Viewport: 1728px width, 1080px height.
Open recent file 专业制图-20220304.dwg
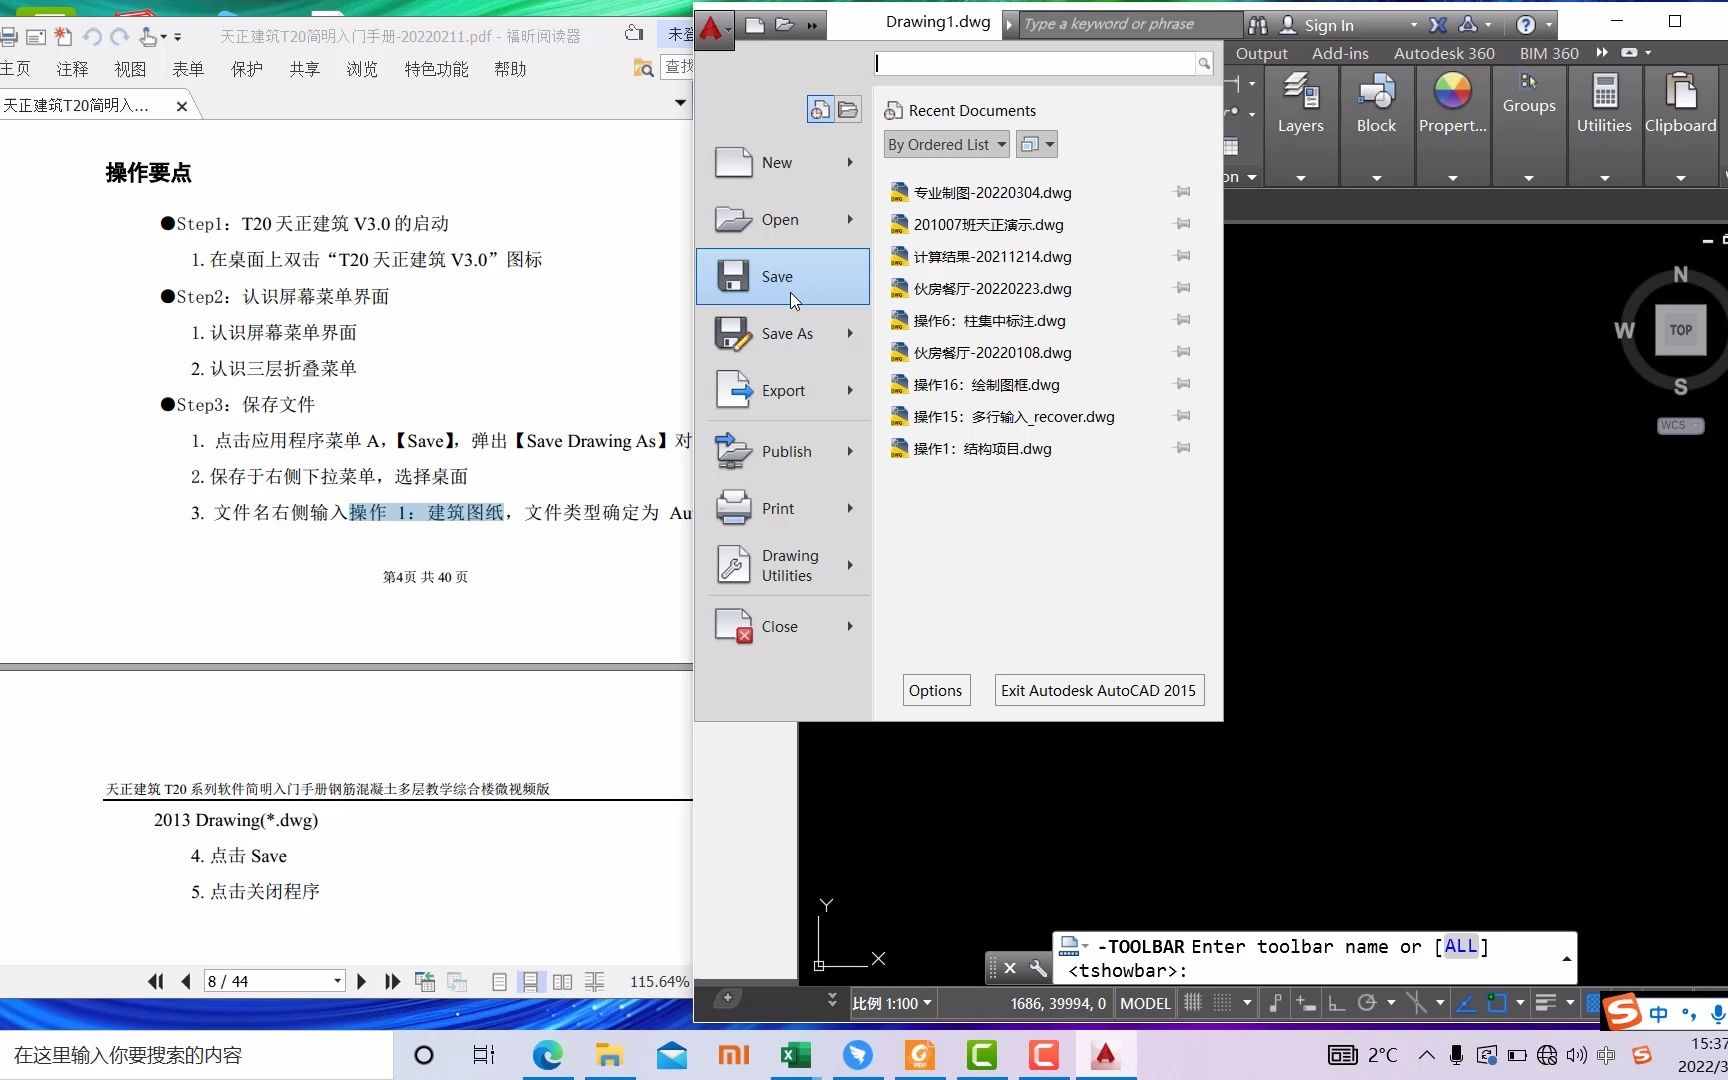(992, 193)
